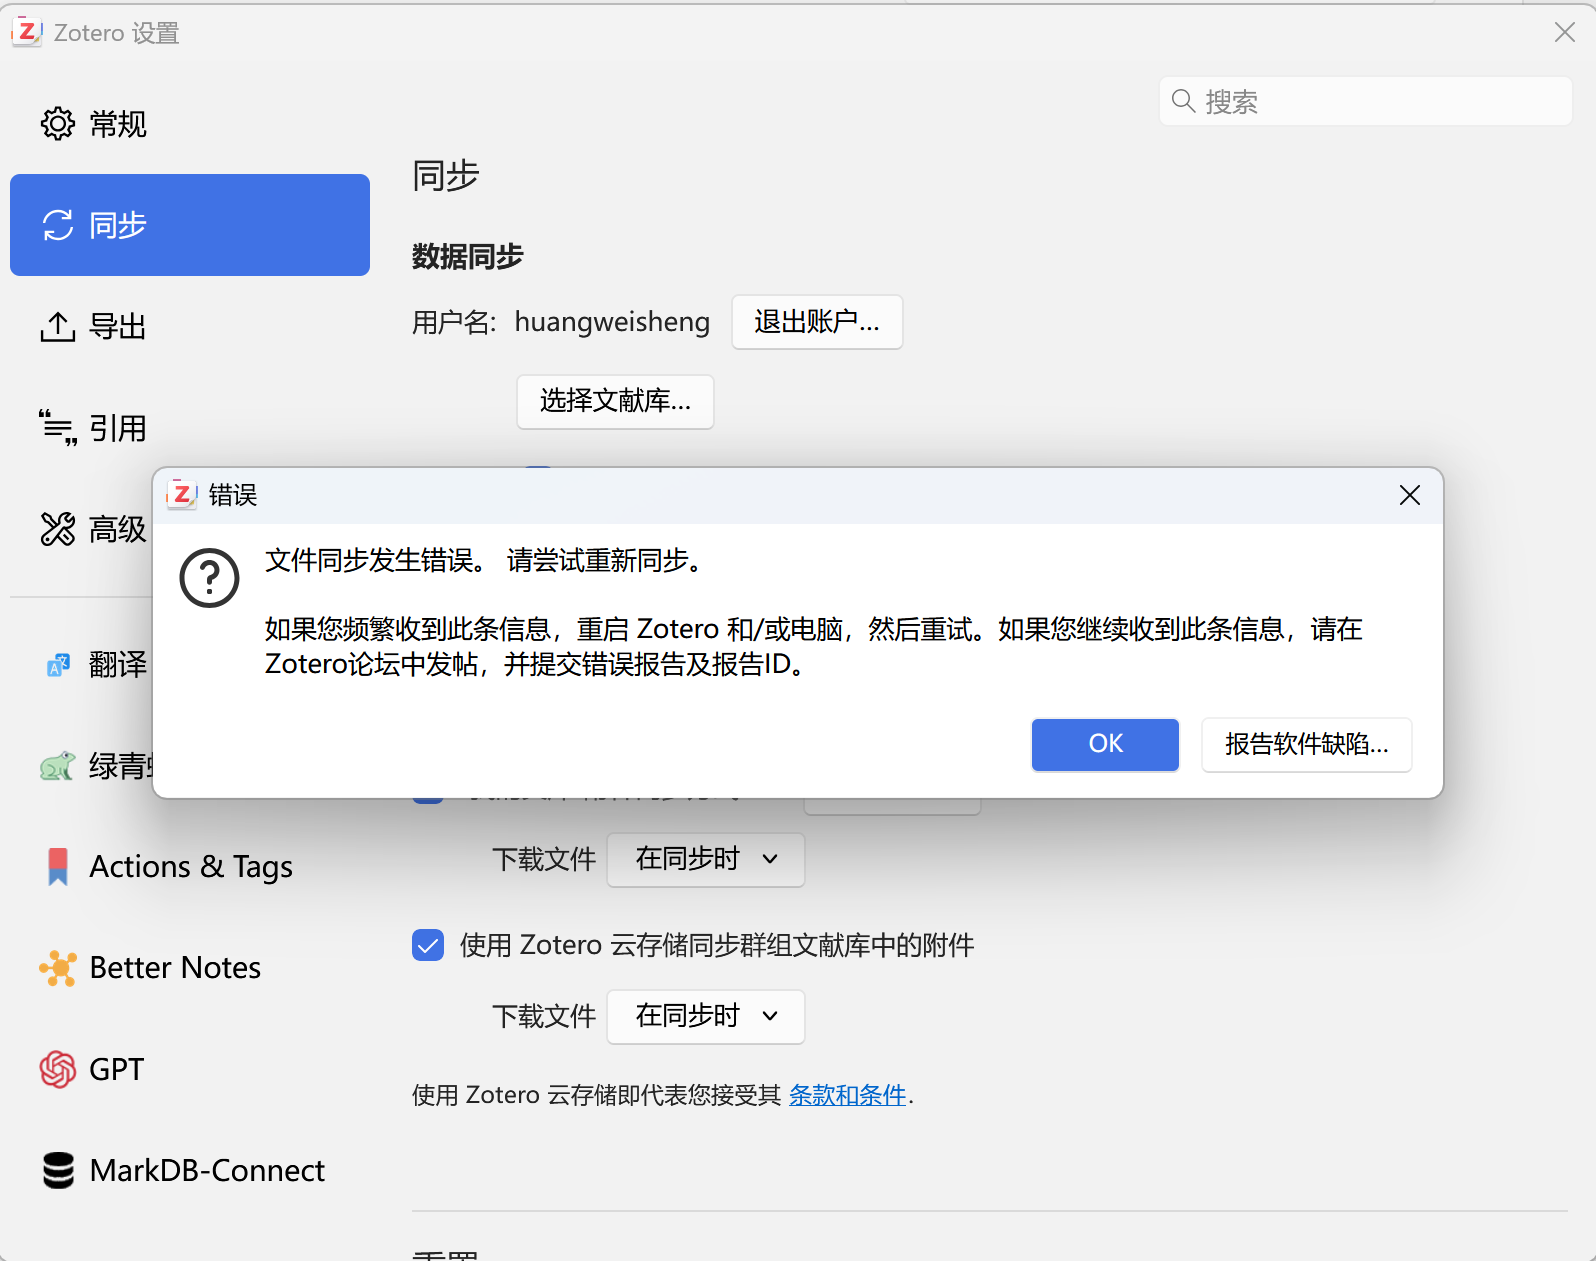
Task: Switch to Better Notes pane
Action: point(190,968)
